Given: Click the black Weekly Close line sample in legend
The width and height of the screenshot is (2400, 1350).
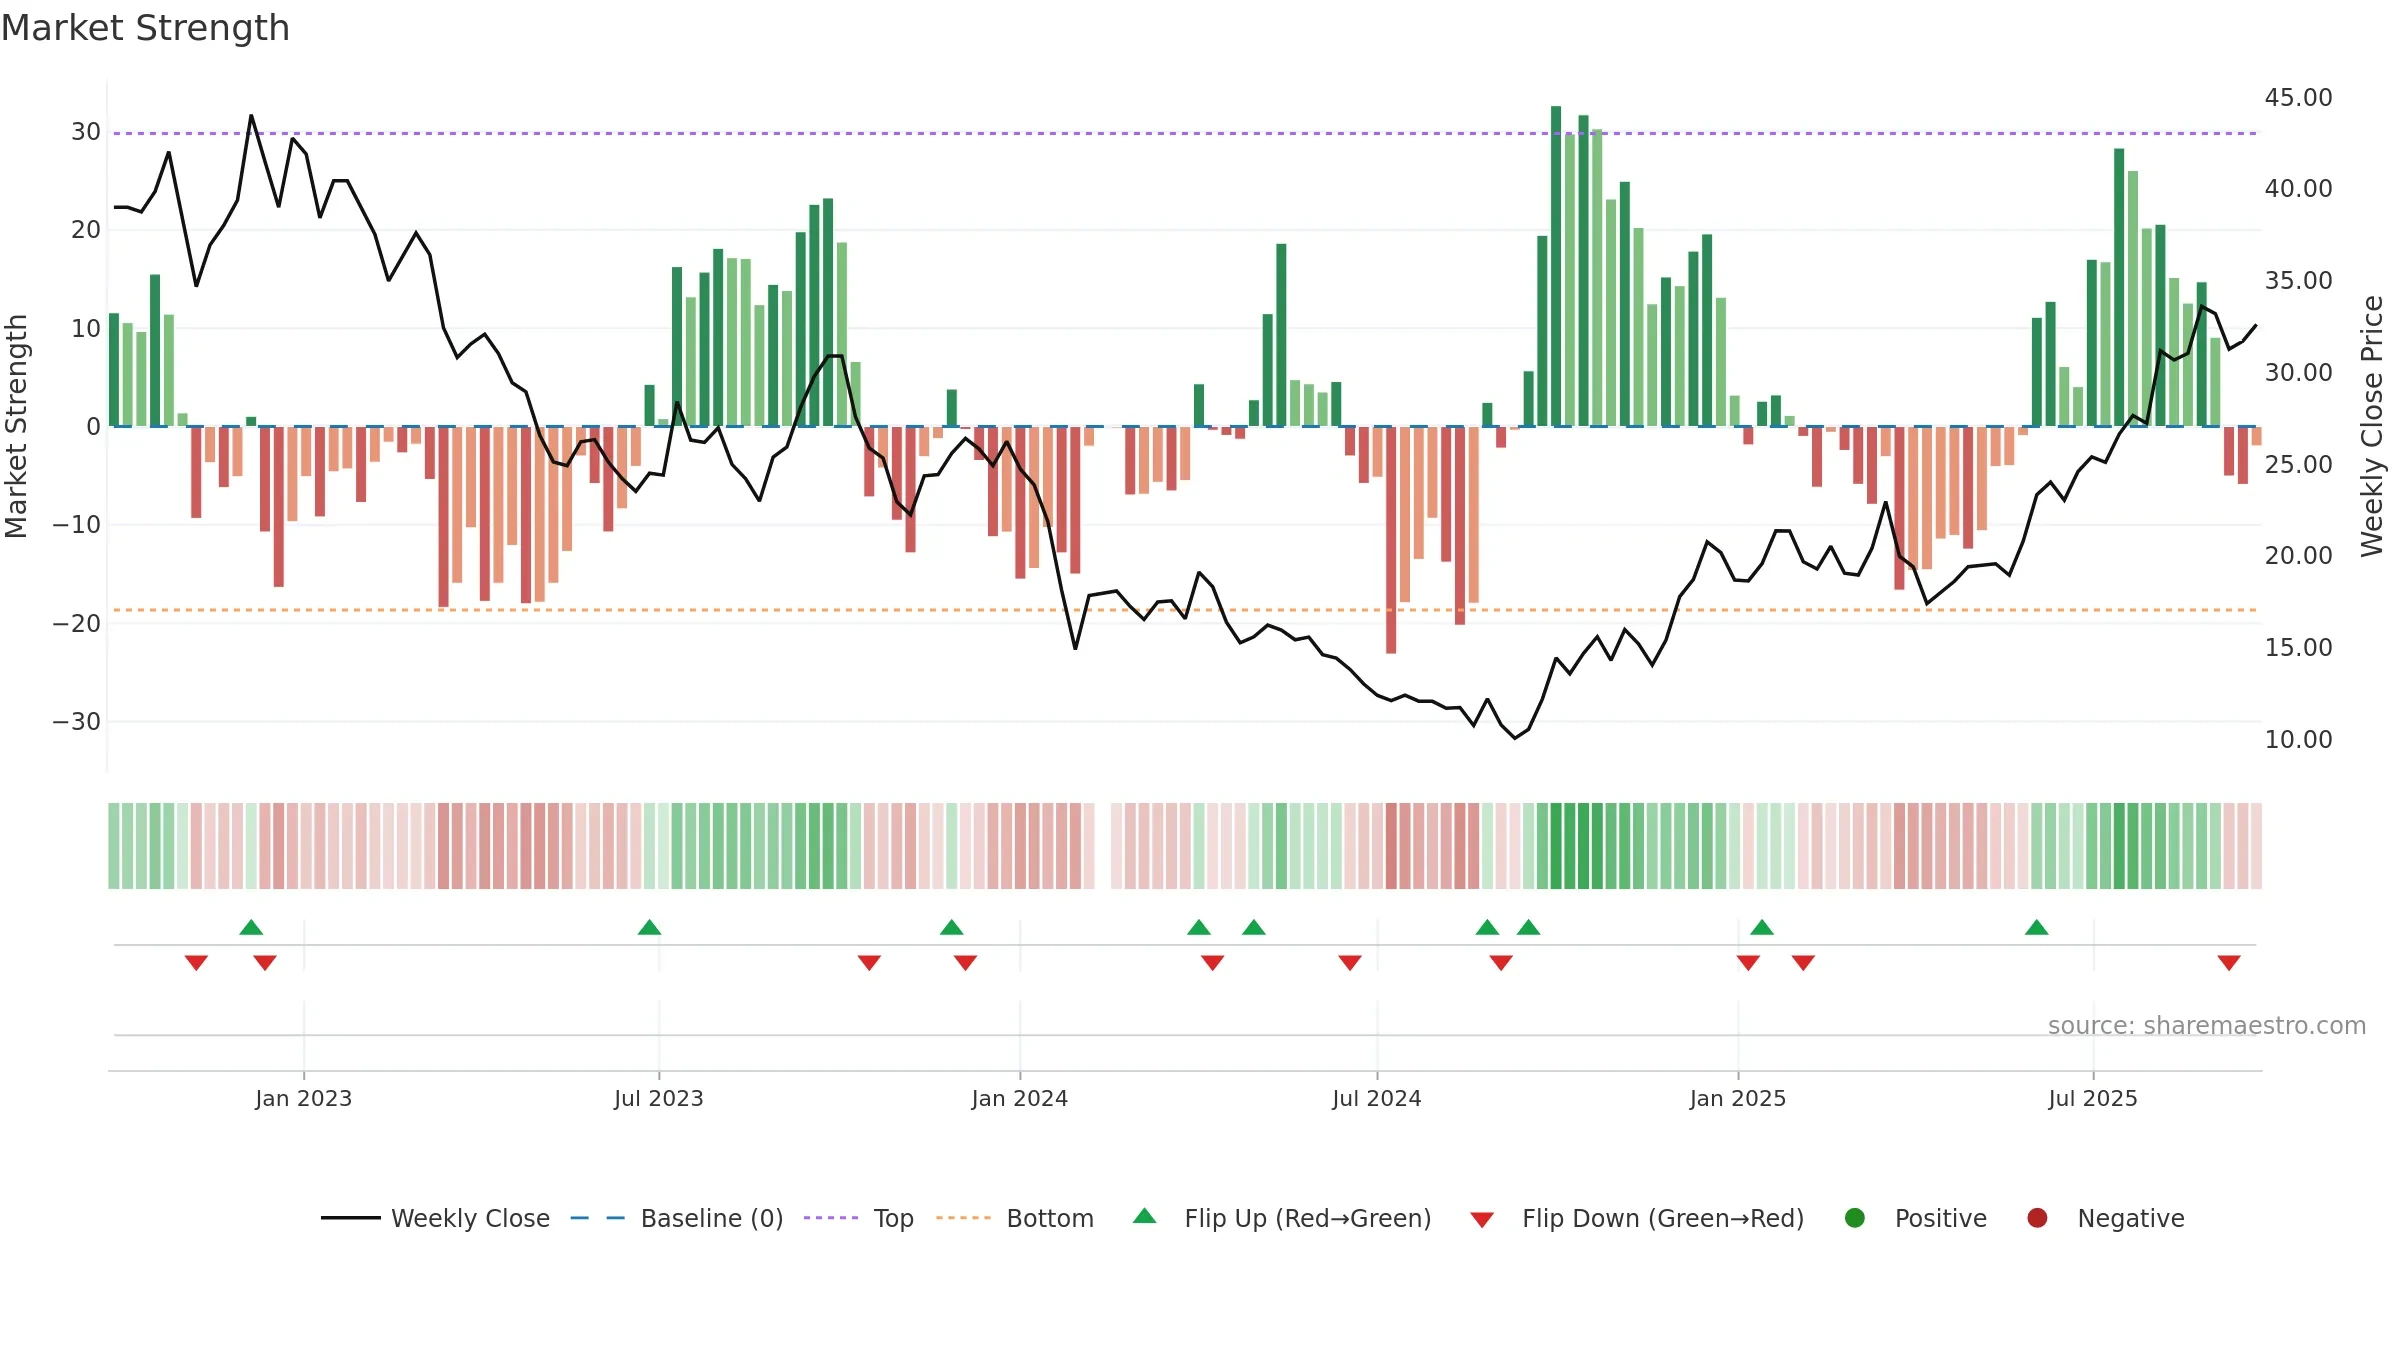Looking at the screenshot, I should (351, 1218).
